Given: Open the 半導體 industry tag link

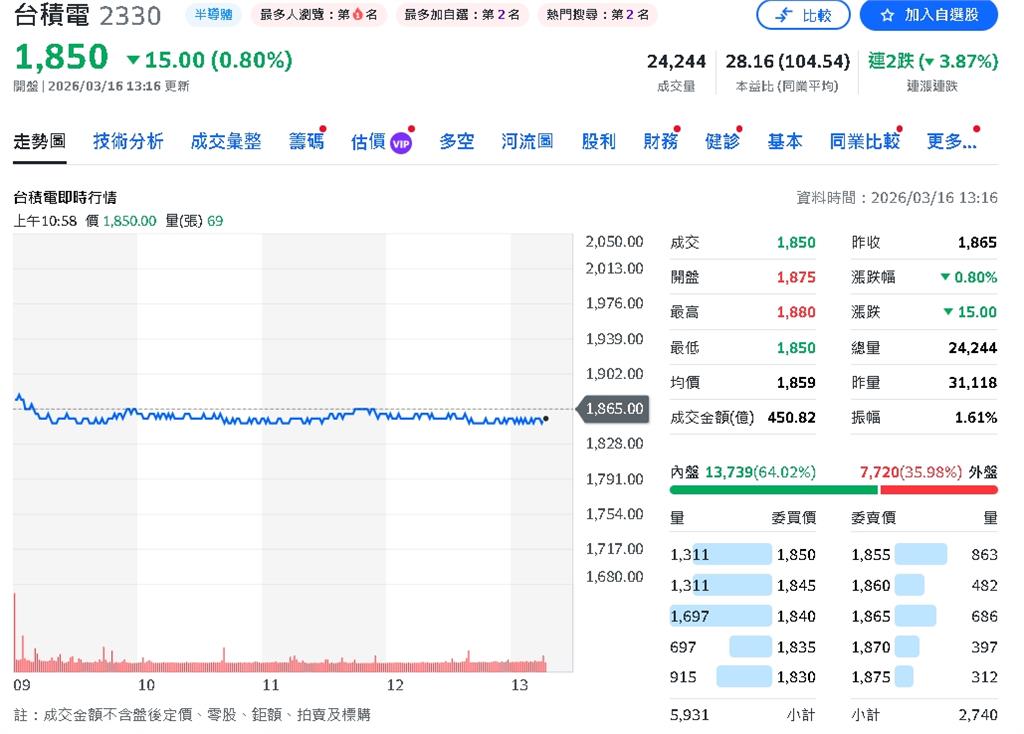Looking at the screenshot, I should (213, 15).
